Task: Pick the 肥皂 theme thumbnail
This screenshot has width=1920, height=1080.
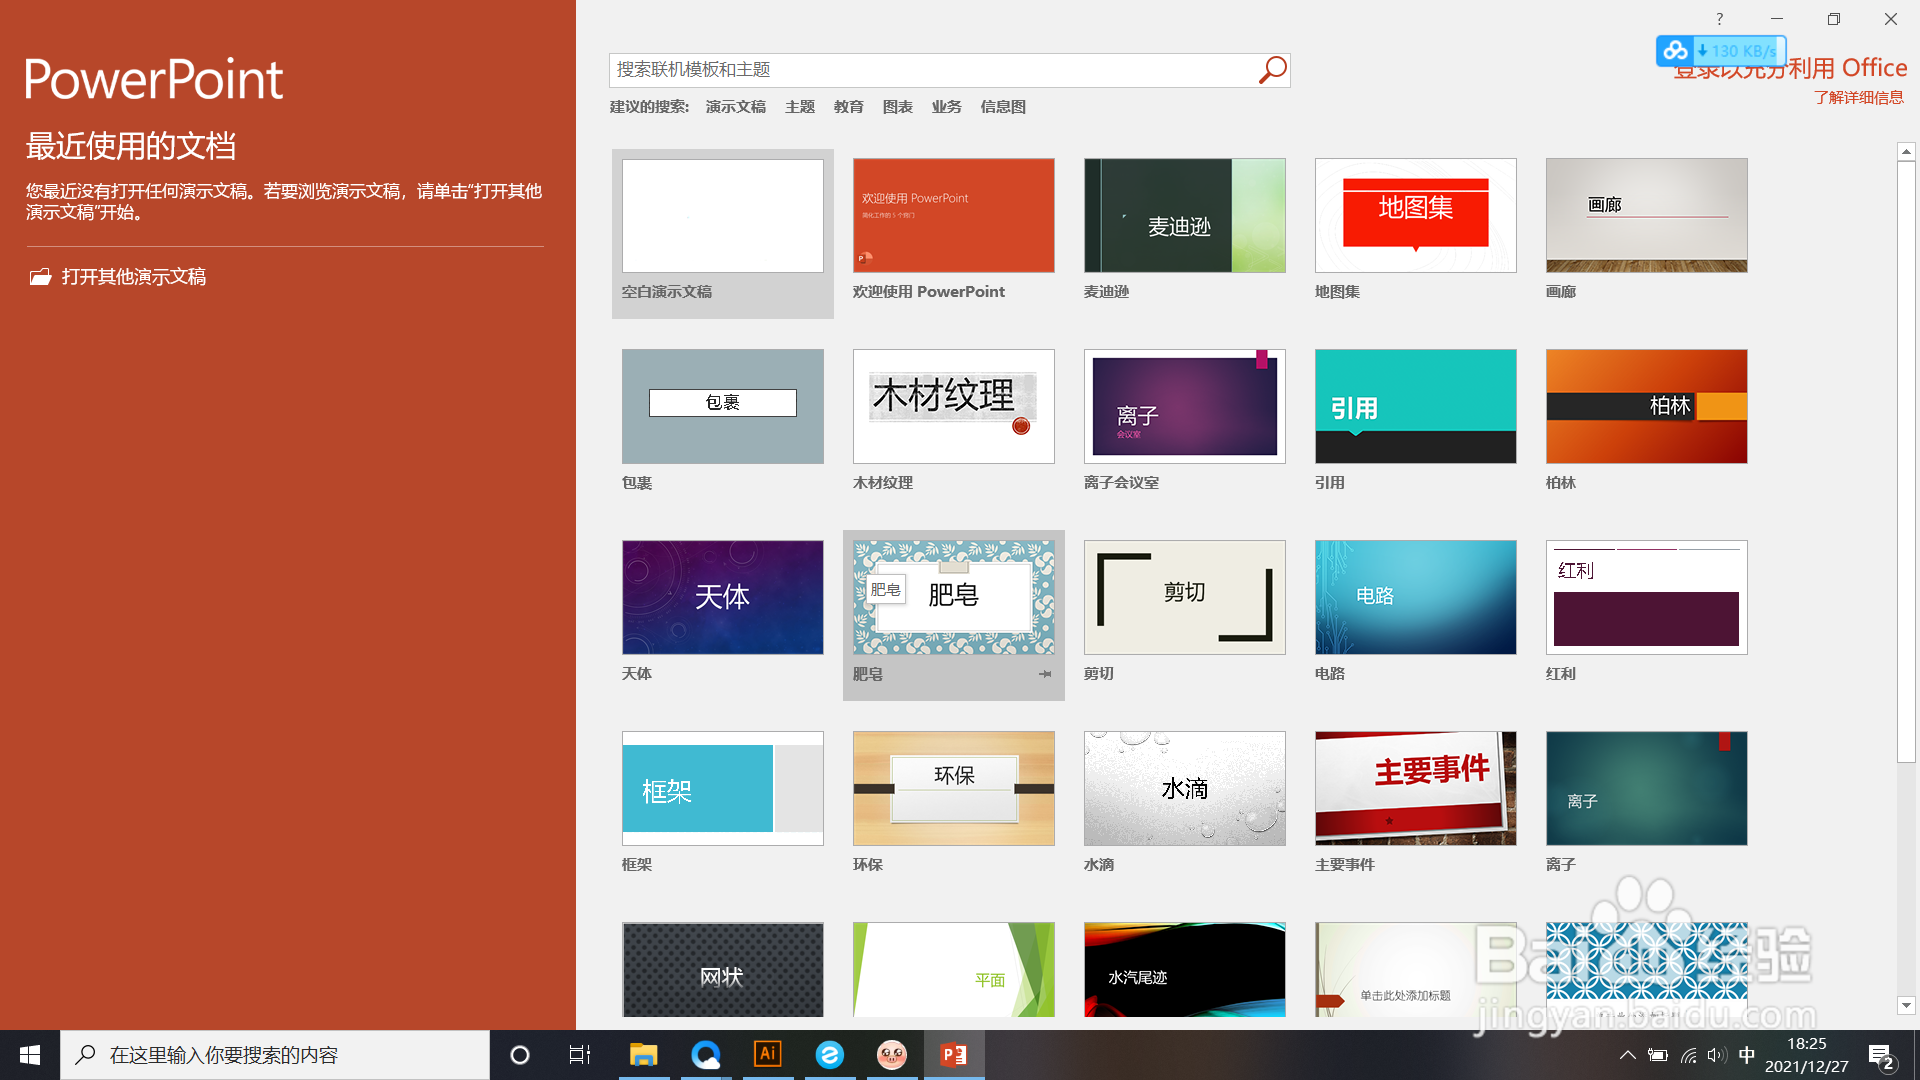Action: tap(954, 598)
